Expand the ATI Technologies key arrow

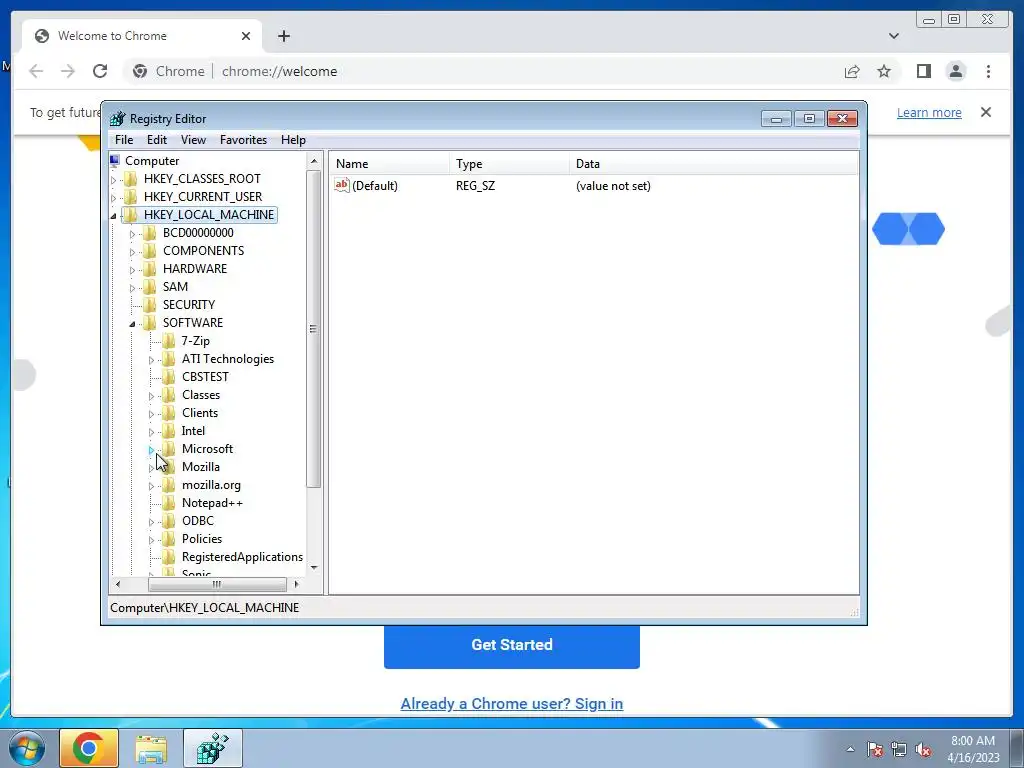152,360
